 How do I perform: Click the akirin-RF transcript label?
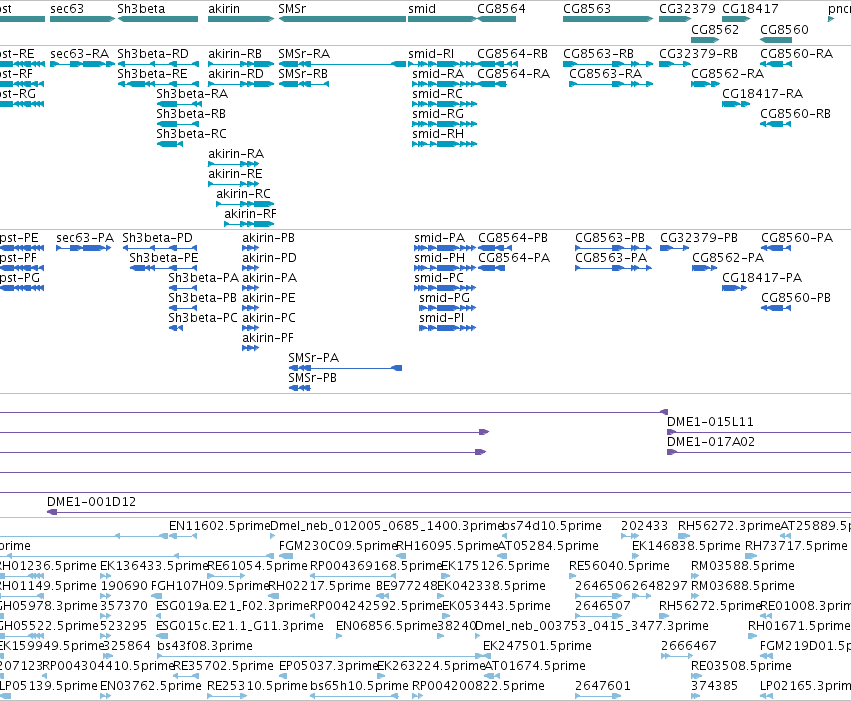250,214
